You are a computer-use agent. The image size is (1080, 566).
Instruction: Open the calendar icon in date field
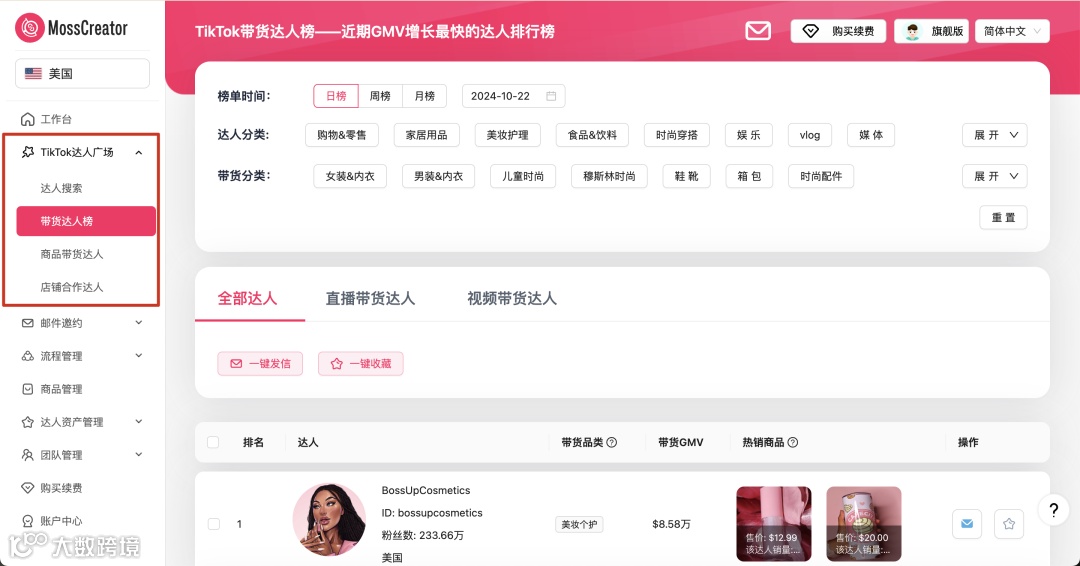551,96
